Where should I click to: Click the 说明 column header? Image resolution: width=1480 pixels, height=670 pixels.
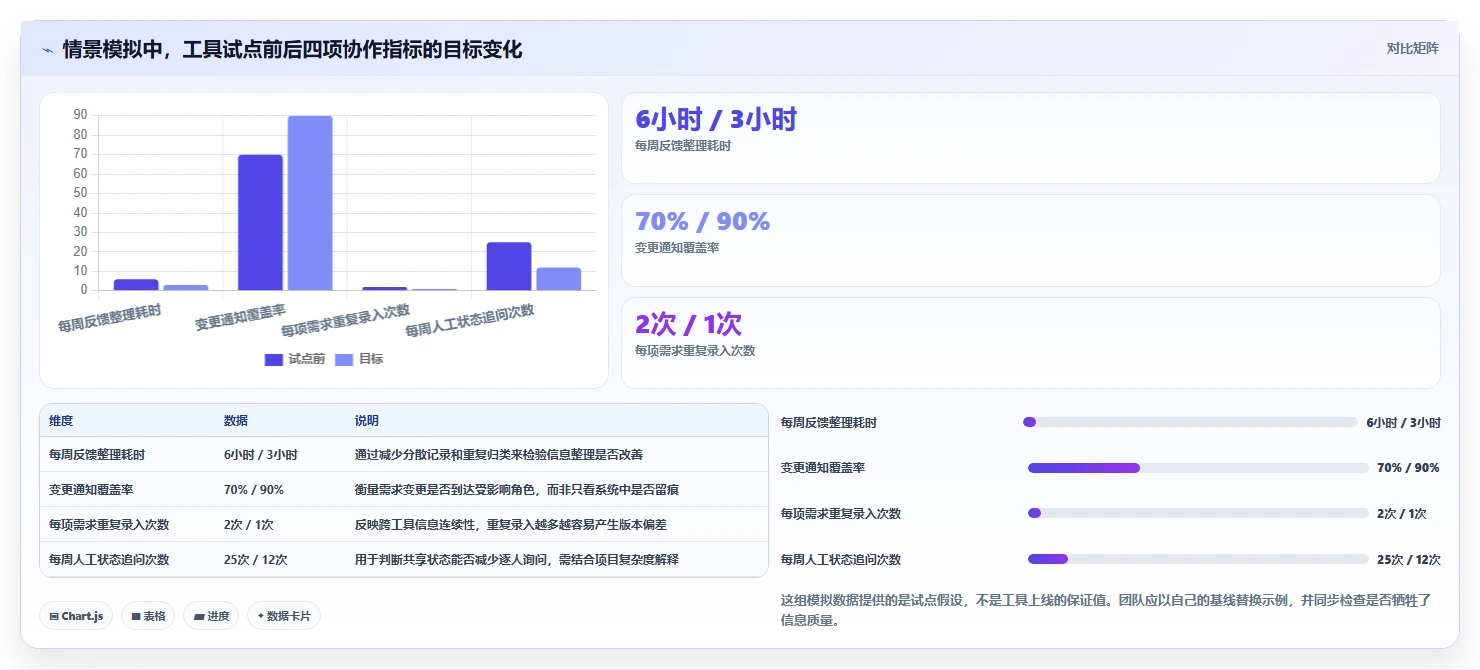point(367,421)
